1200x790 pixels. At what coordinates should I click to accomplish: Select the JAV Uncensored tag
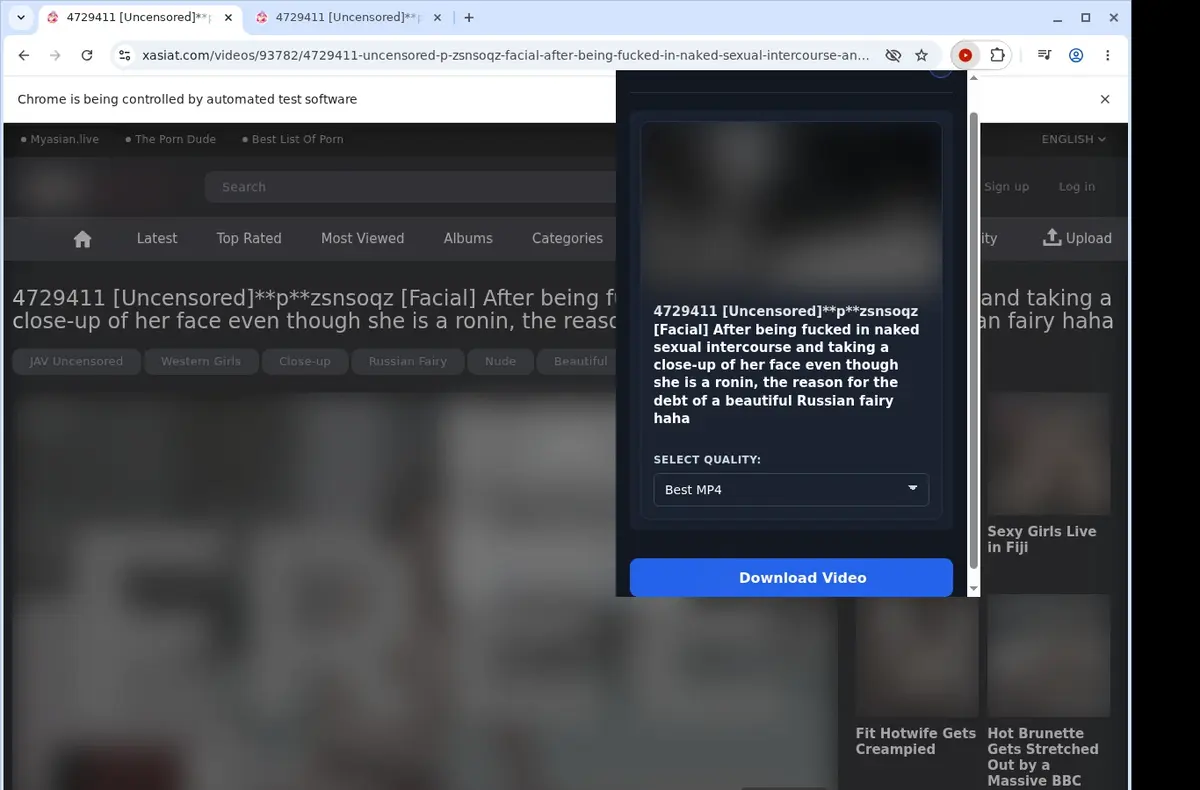(76, 361)
